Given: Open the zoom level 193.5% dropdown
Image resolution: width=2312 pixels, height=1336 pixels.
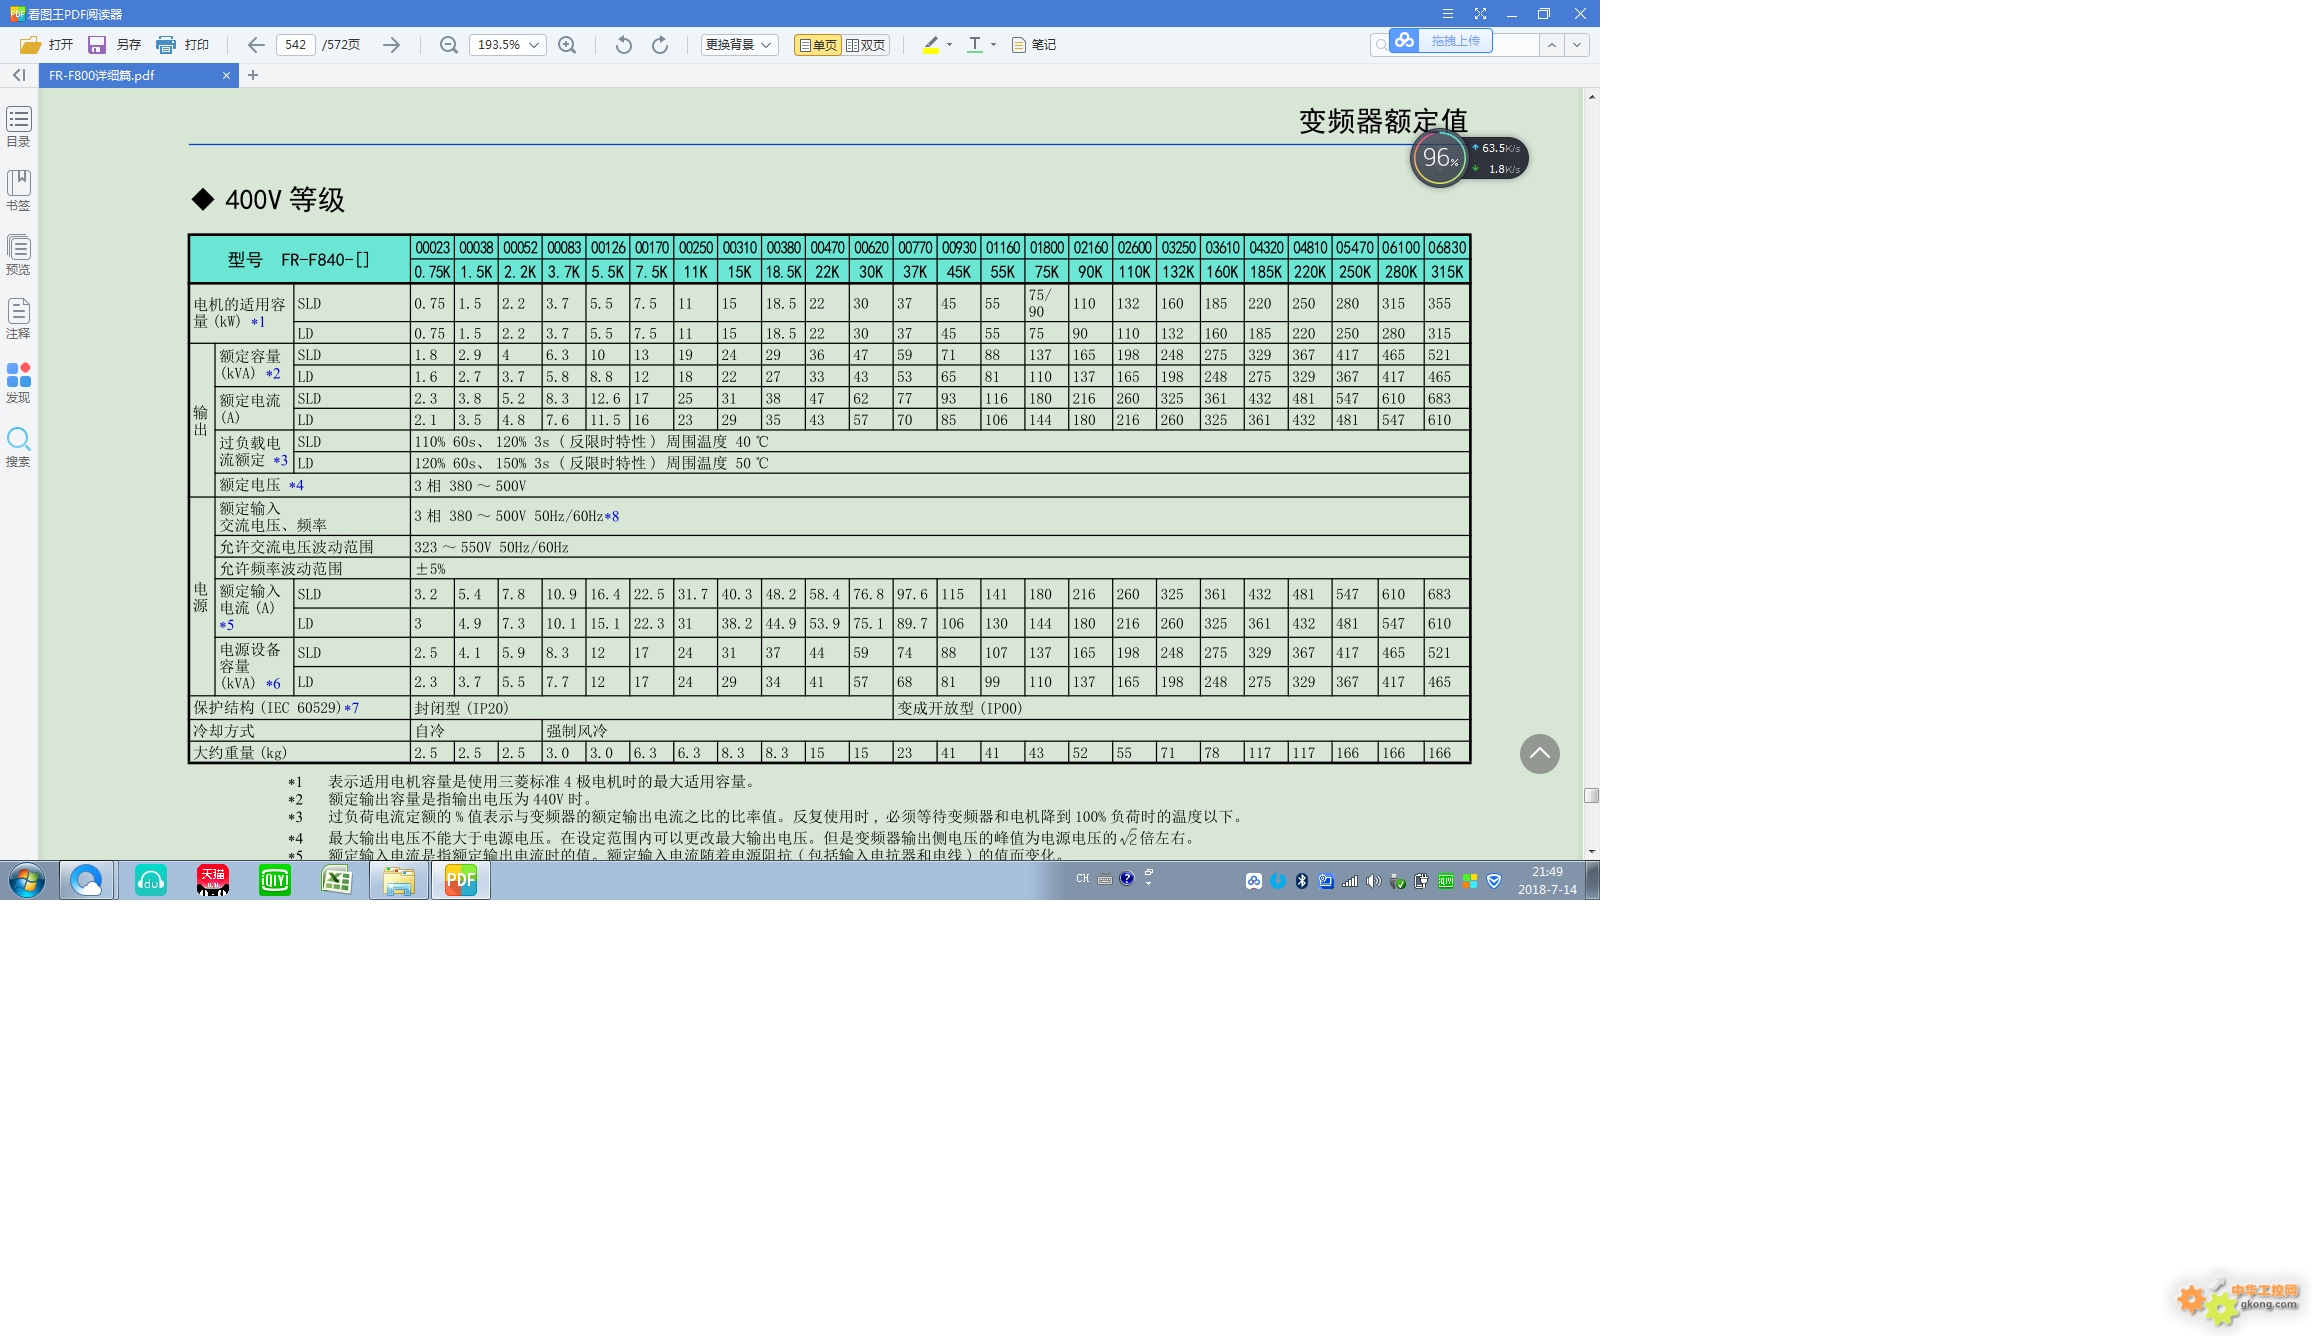Looking at the screenshot, I should click(x=507, y=45).
